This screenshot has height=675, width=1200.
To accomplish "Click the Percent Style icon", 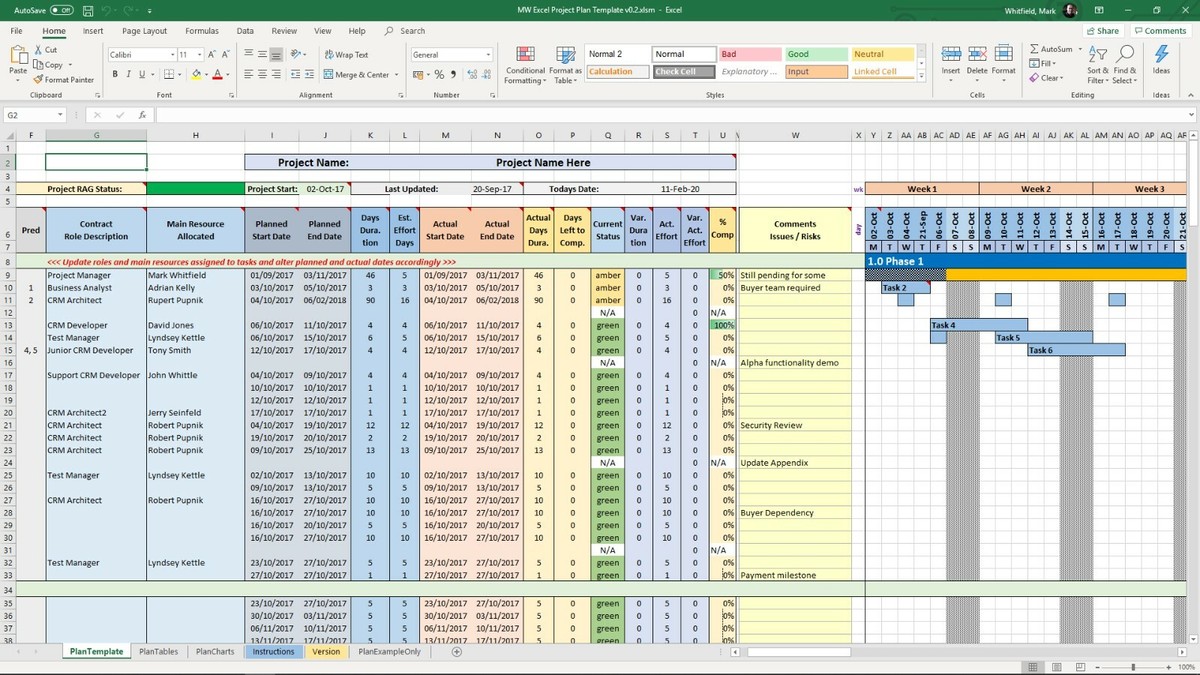I will tap(439, 74).
